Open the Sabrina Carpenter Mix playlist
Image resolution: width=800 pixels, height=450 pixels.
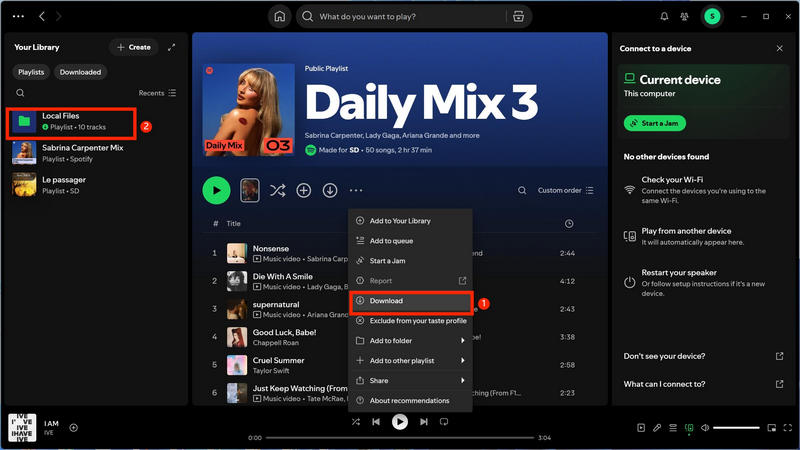tap(95, 153)
